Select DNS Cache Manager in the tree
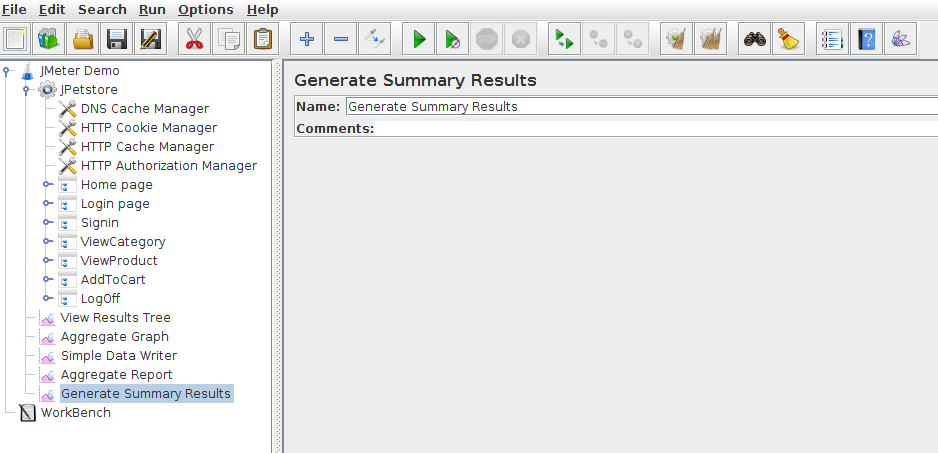Screen dimensions: 938x453 point(145,109)
